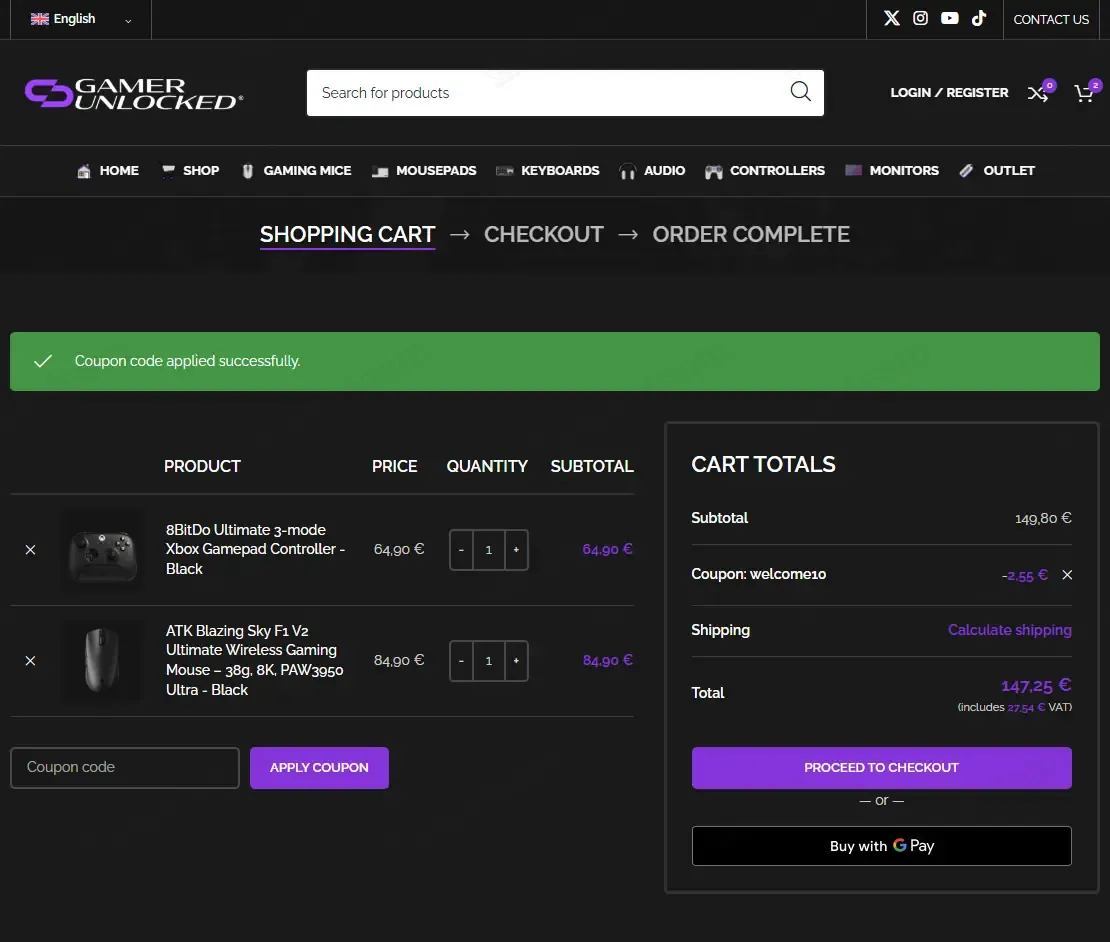The width and height of the screenshot is (1110, 942).
Task: Expand the English language dropdown
Action: coord(81,19)
